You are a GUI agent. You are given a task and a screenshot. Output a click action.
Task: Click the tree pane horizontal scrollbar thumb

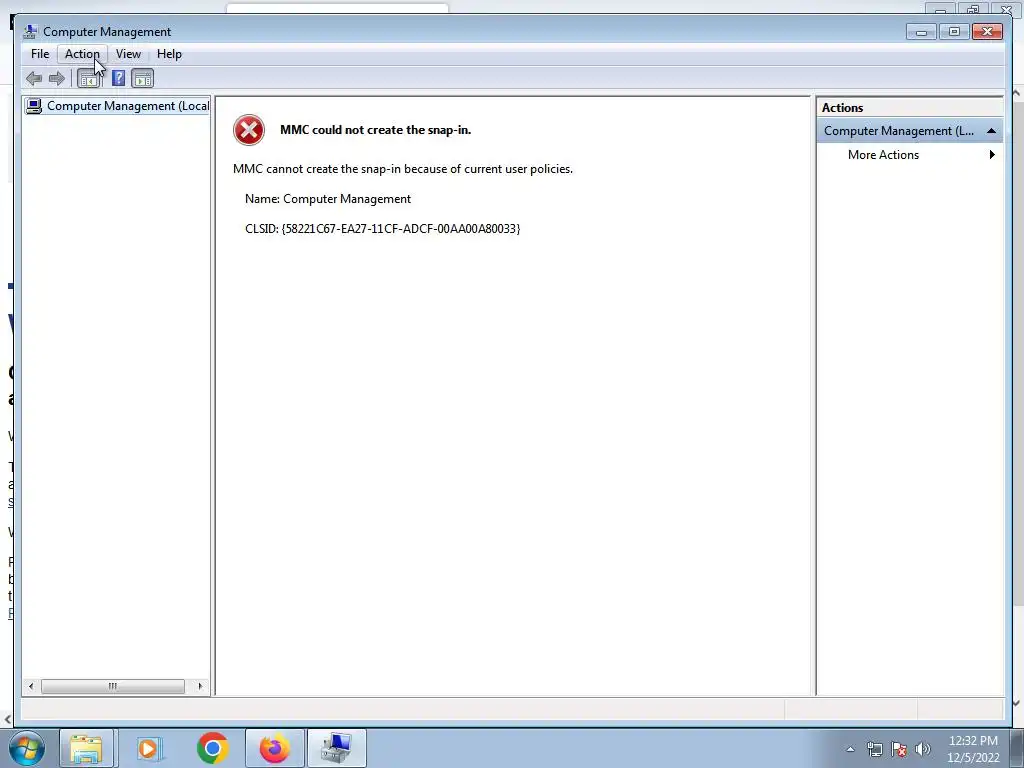point(113,686)
